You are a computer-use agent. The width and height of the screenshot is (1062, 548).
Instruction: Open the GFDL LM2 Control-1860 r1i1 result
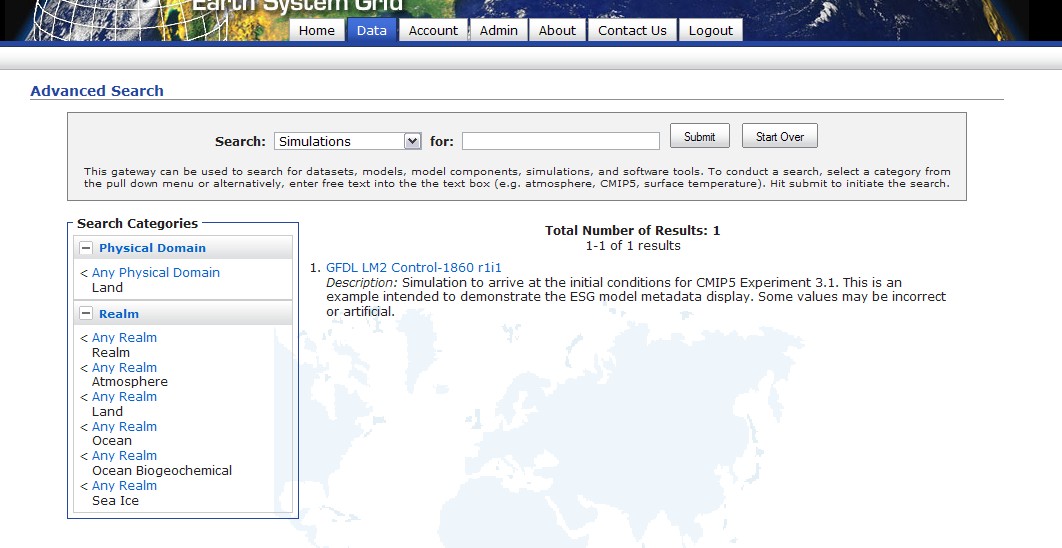[x=413, y=267]
